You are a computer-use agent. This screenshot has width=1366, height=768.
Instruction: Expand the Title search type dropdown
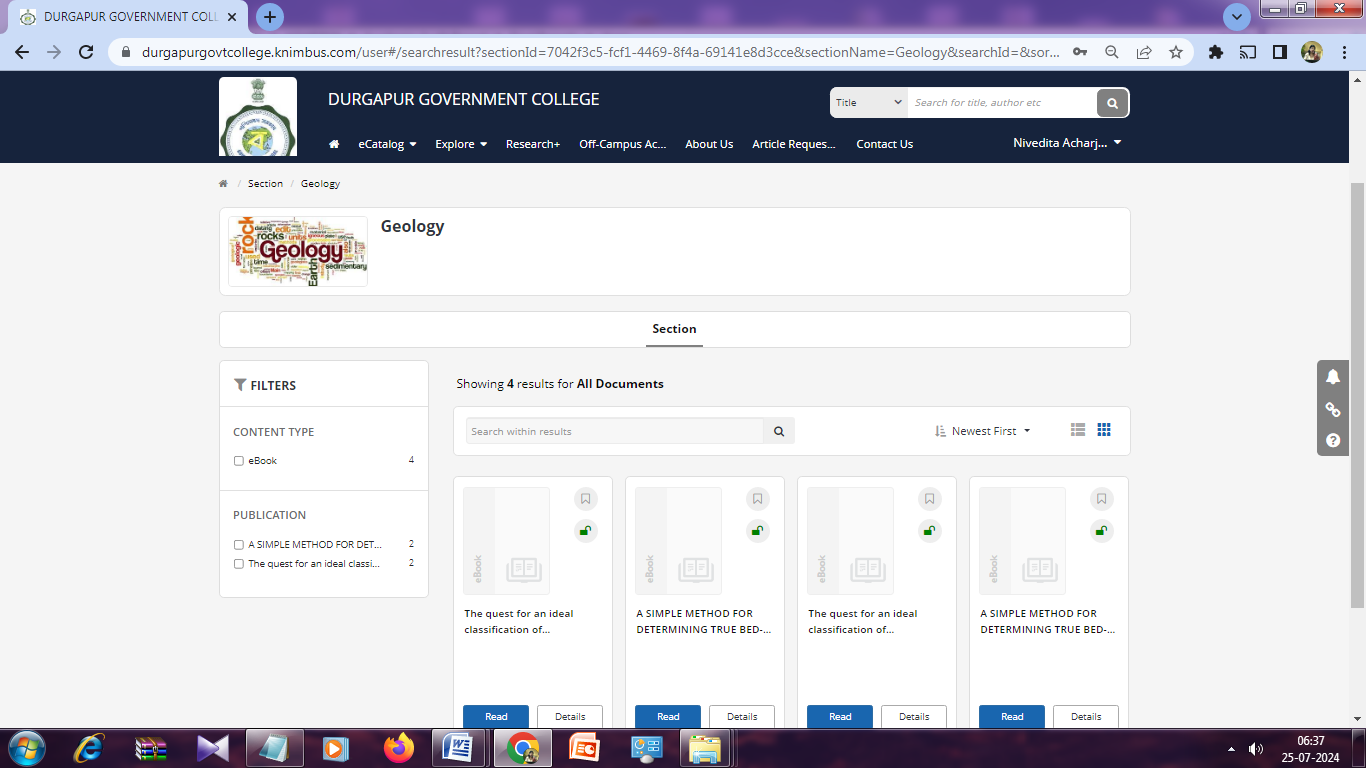pos(868,103)
